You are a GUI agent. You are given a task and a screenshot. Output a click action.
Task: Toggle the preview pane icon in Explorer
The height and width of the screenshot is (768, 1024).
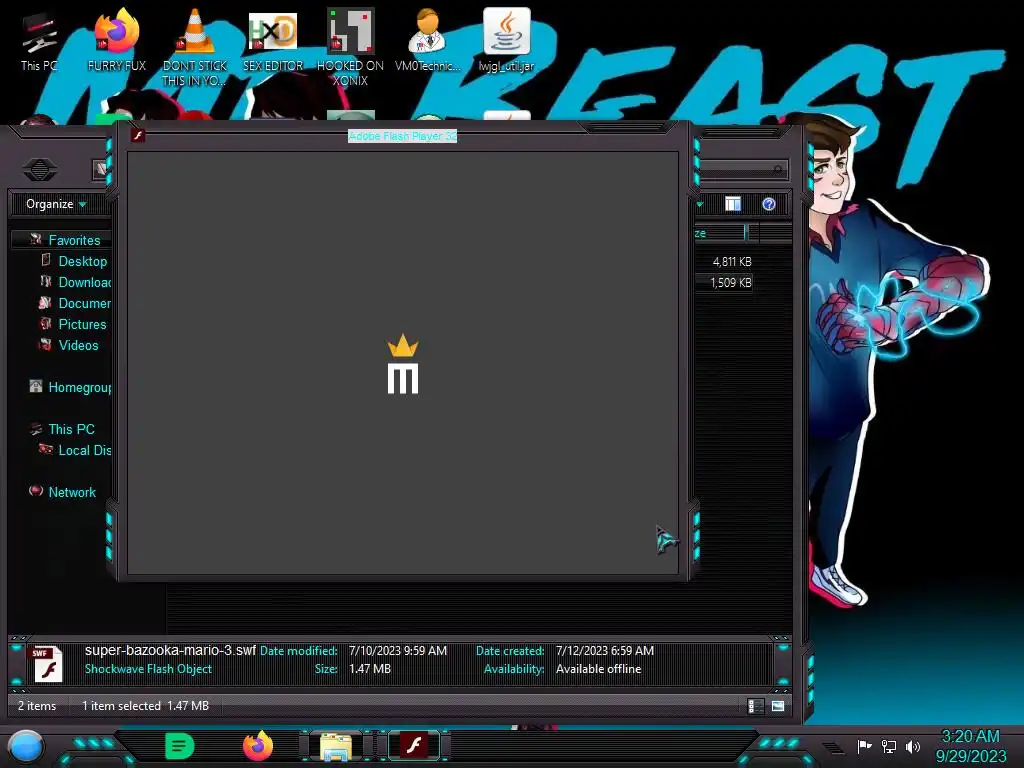(733, 204)
